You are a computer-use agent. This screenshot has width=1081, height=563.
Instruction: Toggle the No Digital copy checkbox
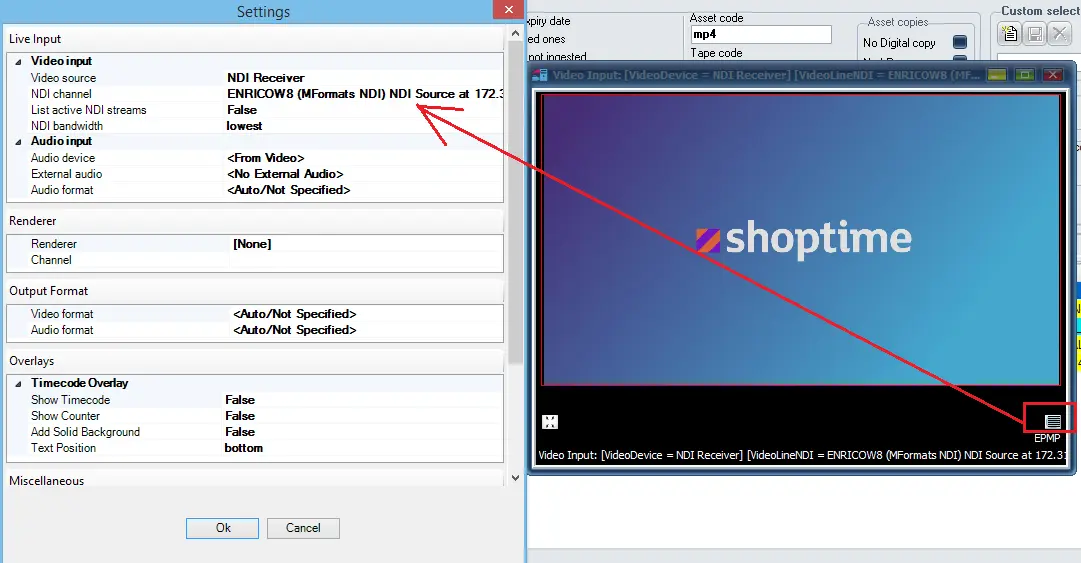959,43
